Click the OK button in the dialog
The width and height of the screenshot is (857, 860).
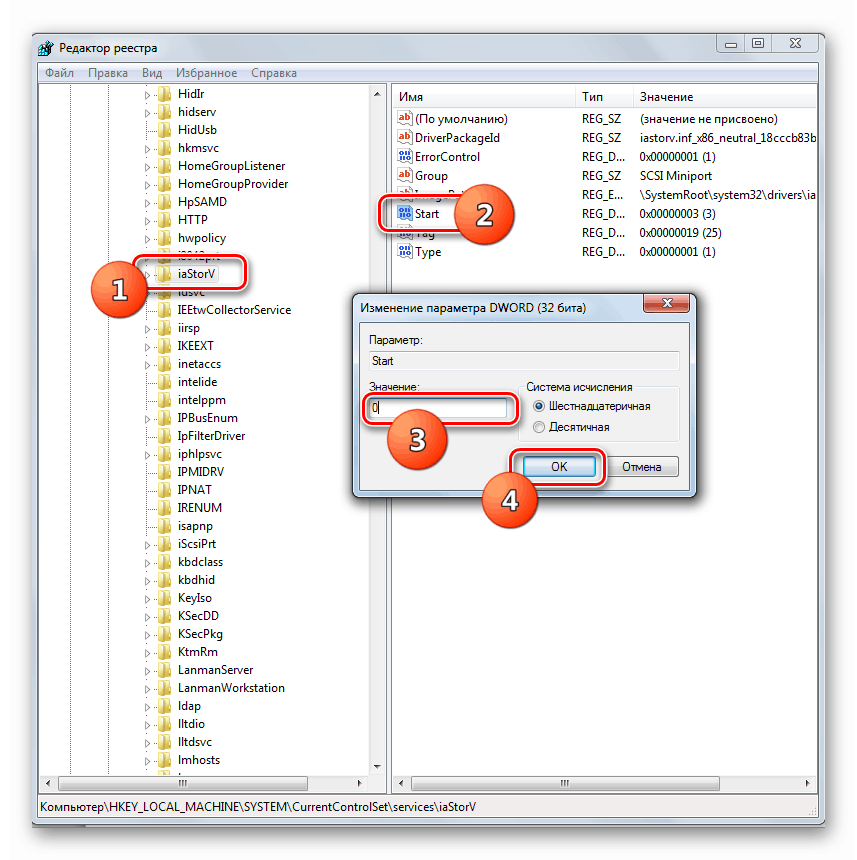coord(561,466)
